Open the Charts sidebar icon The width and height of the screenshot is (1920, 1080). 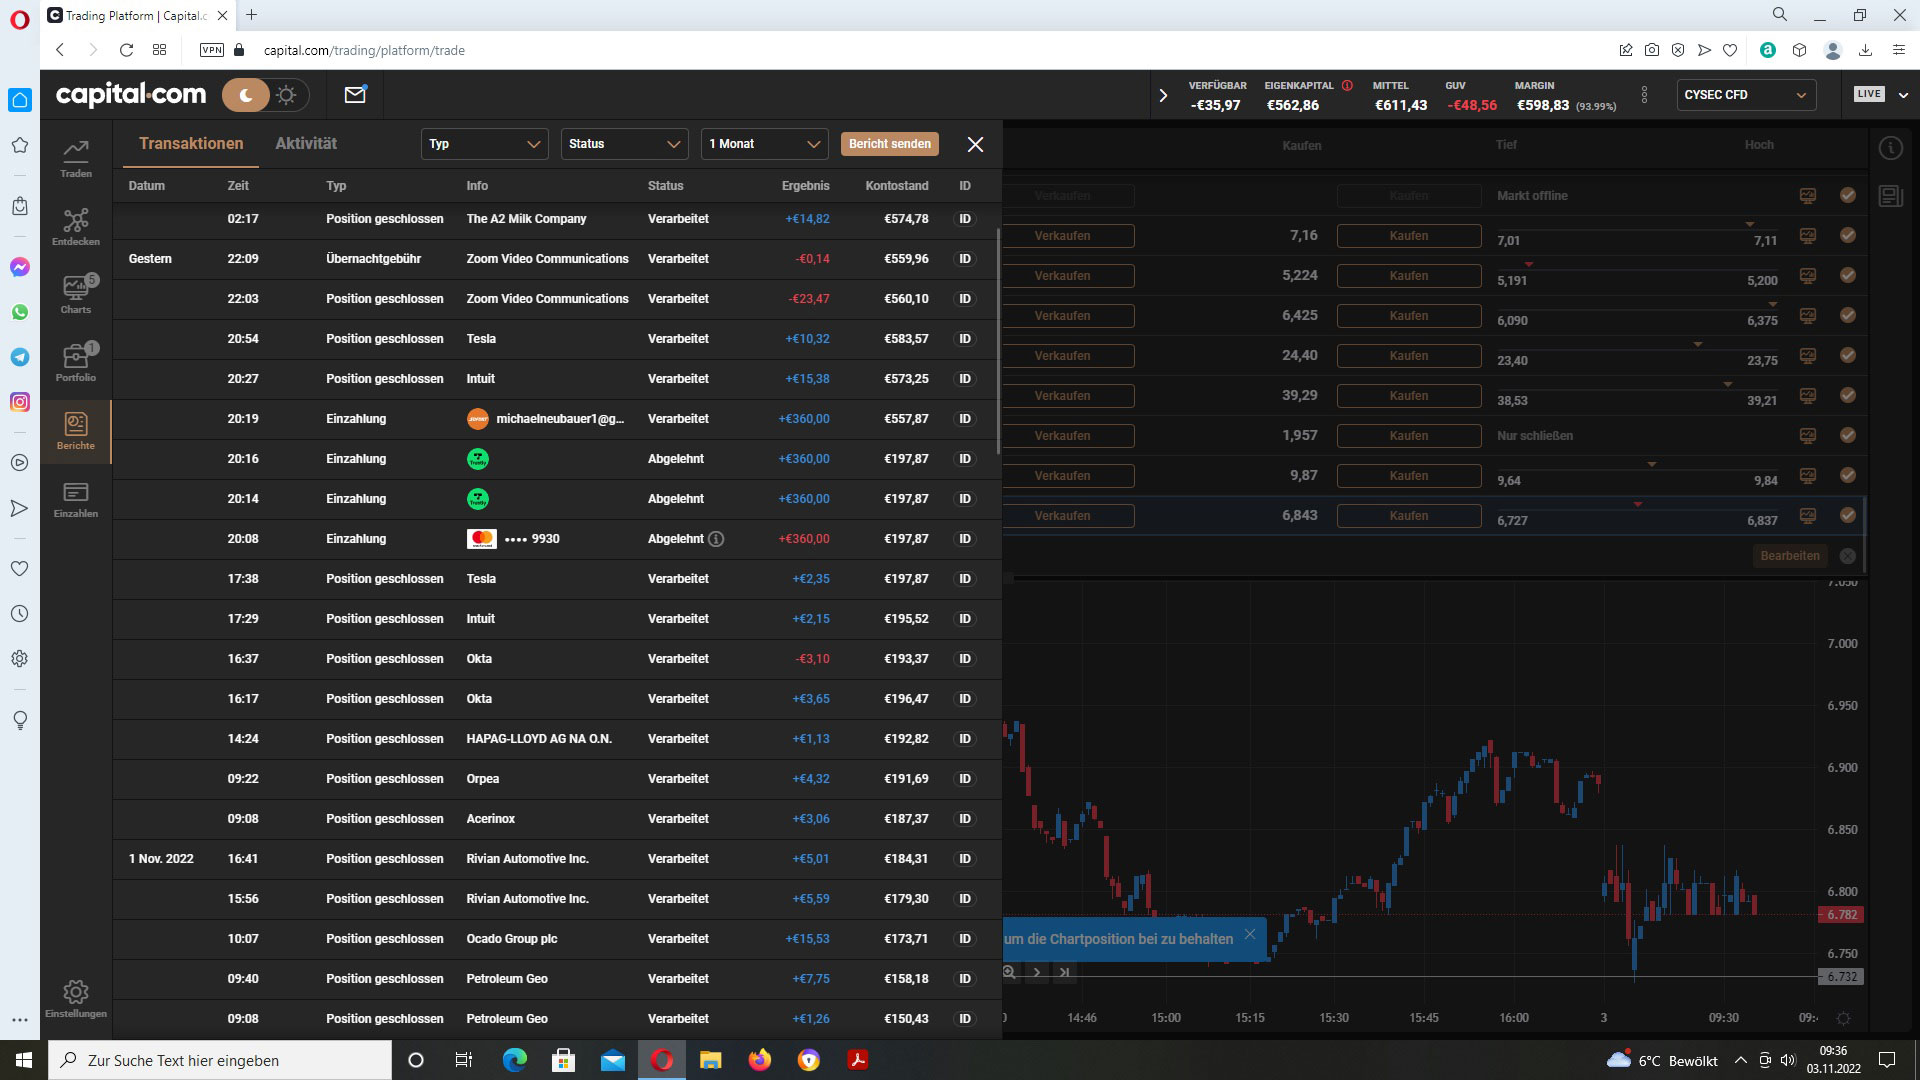(76, 294)
